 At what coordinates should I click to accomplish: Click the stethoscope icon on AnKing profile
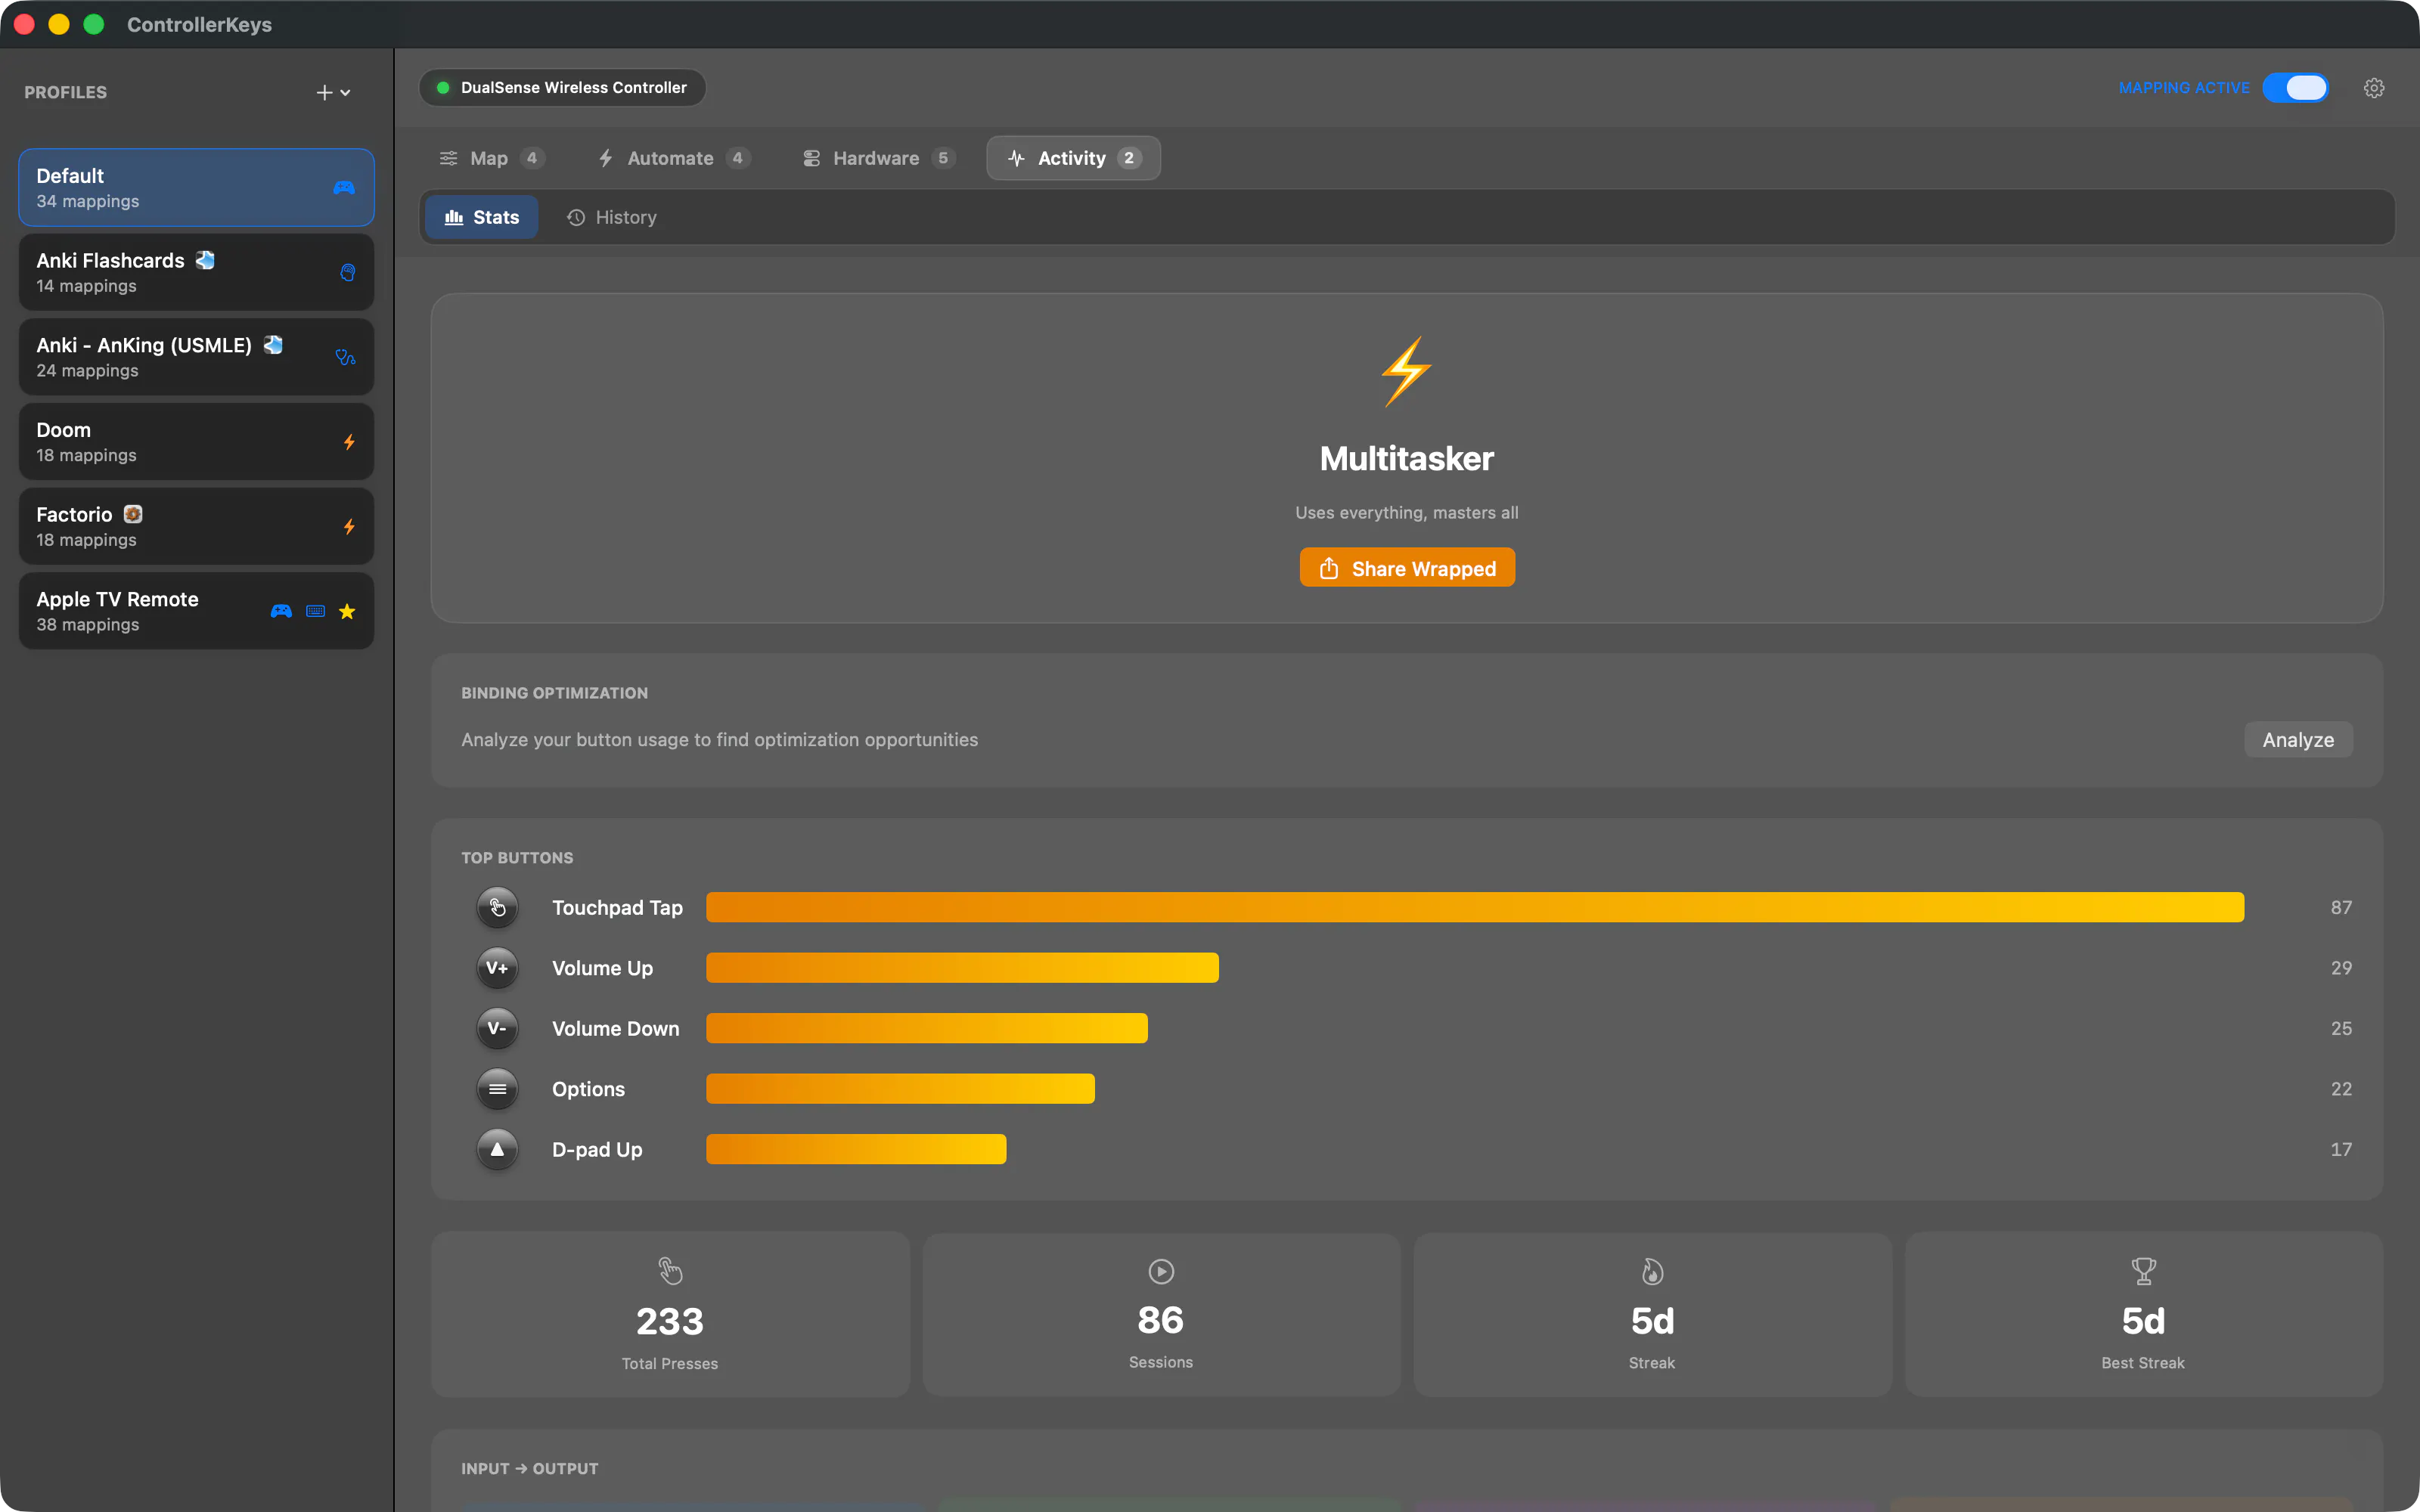346,357
